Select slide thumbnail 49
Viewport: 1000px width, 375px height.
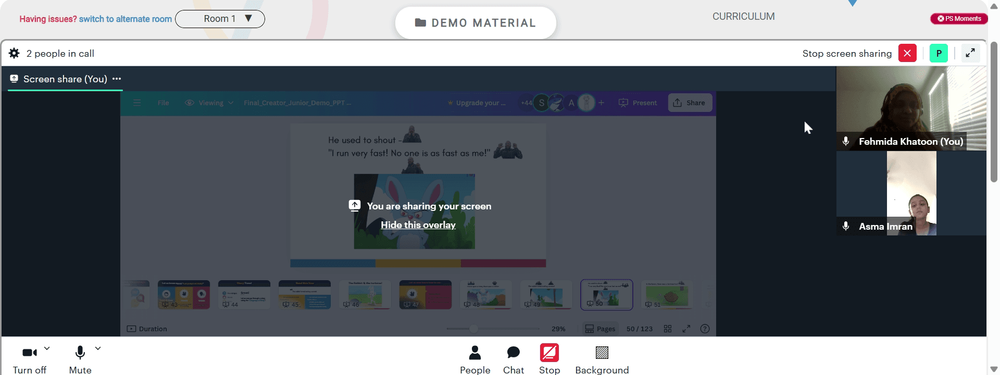pos(546,295)
